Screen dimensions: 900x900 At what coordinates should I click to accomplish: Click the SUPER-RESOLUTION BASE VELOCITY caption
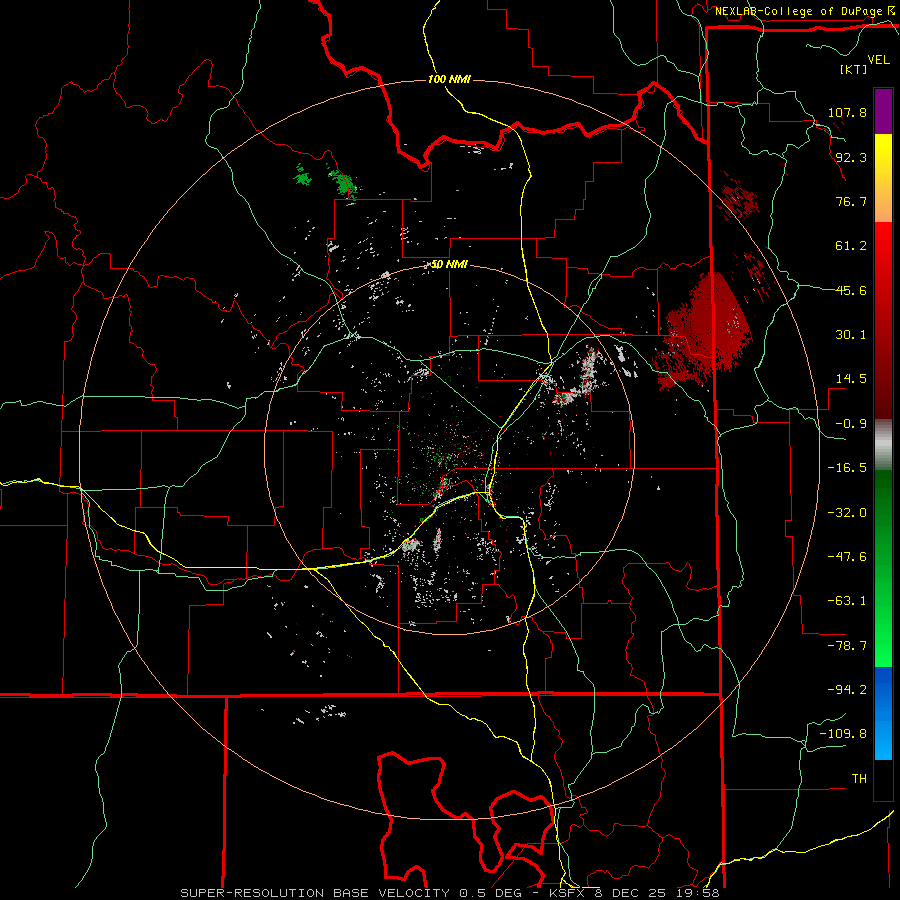[x=315, y=893]
